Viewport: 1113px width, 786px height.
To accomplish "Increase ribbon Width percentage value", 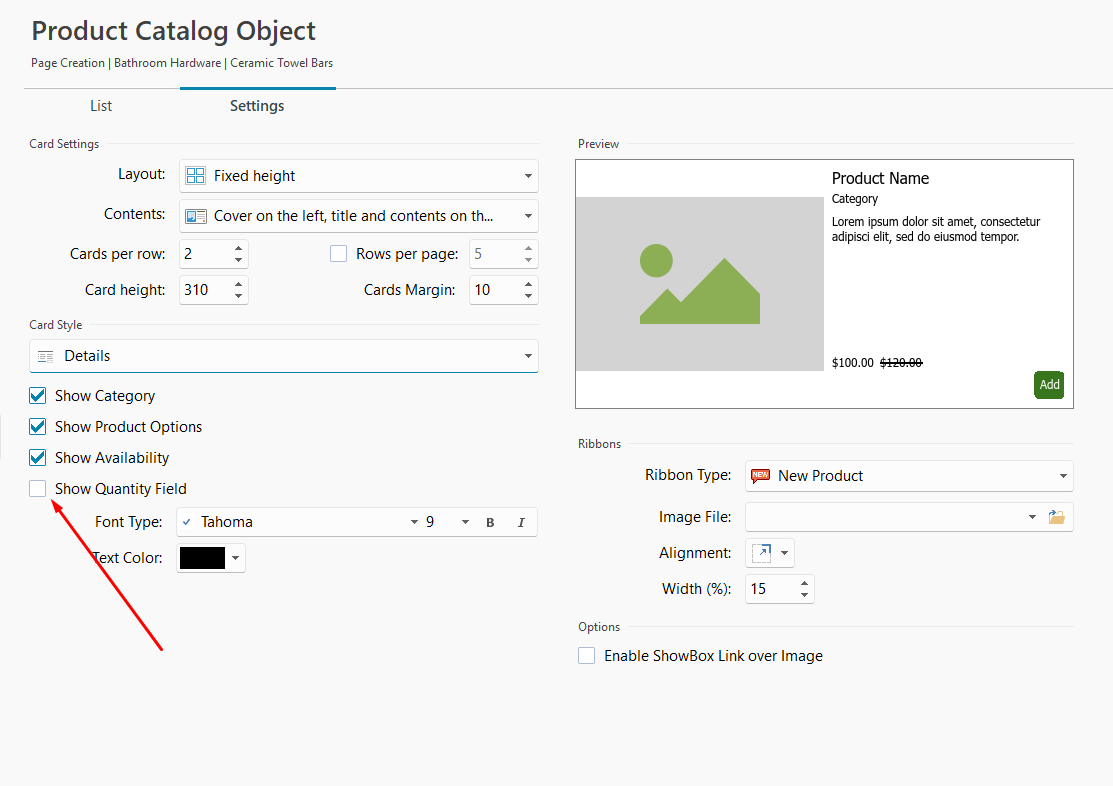I will 804,582.
